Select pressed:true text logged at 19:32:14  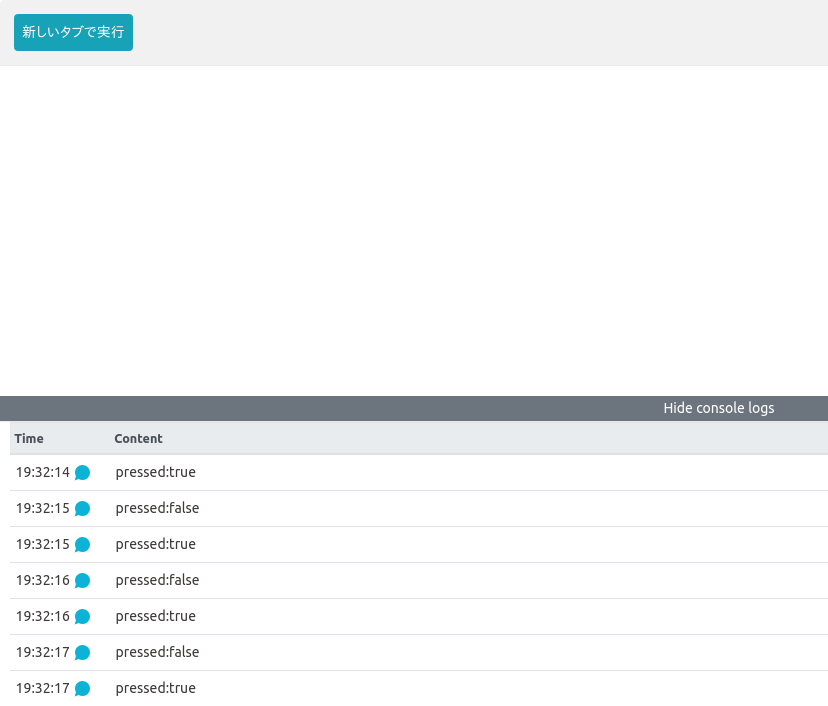point(155,472)
